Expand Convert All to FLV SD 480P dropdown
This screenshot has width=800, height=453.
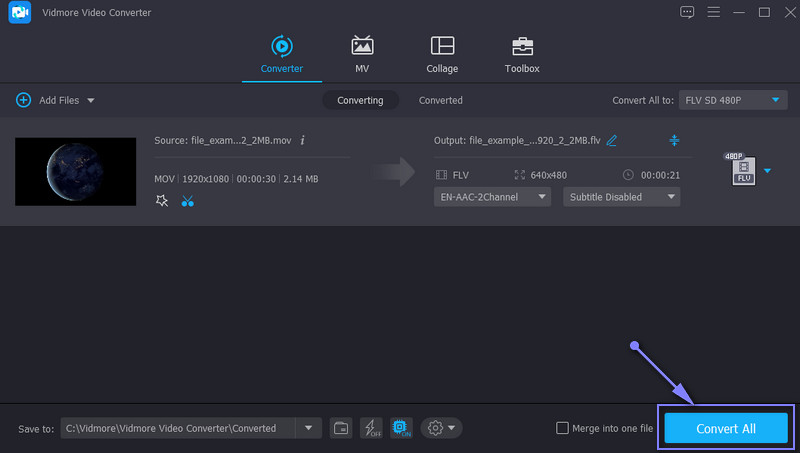tap(733, 100)
